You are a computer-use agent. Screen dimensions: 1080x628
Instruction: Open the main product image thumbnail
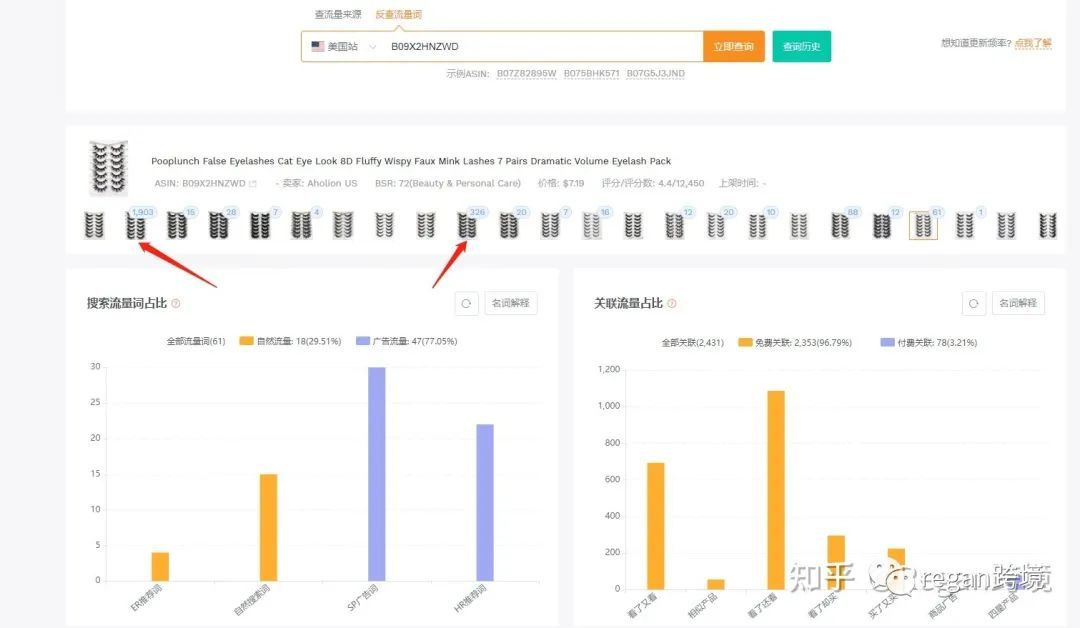(109, 168)
